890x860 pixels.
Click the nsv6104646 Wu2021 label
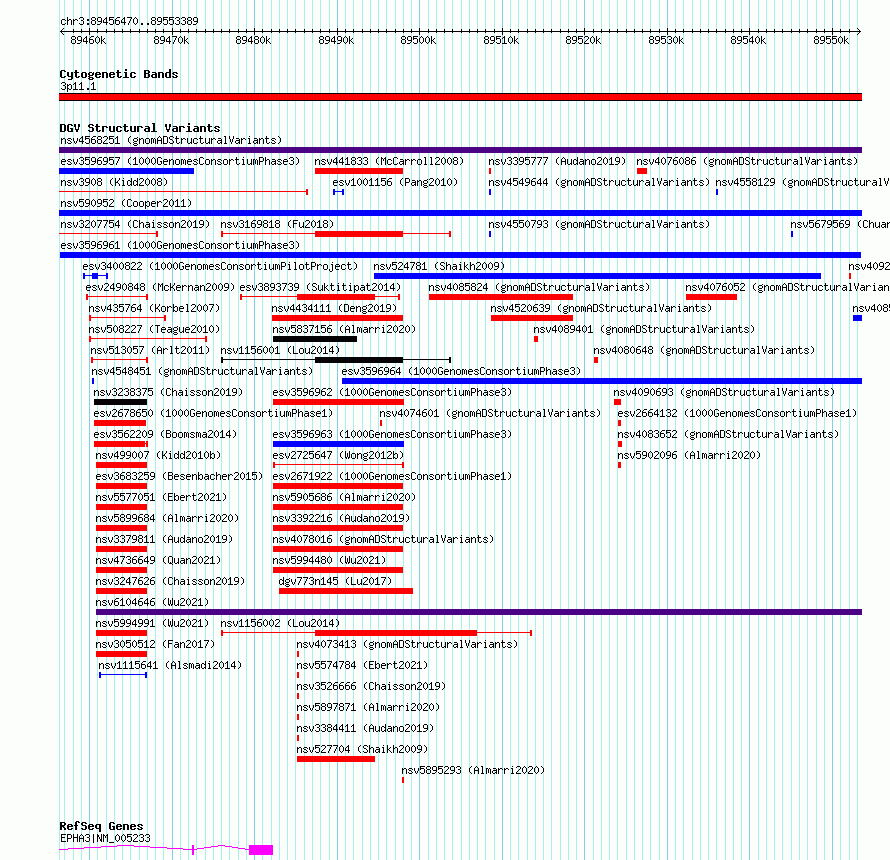click(152, 602)
